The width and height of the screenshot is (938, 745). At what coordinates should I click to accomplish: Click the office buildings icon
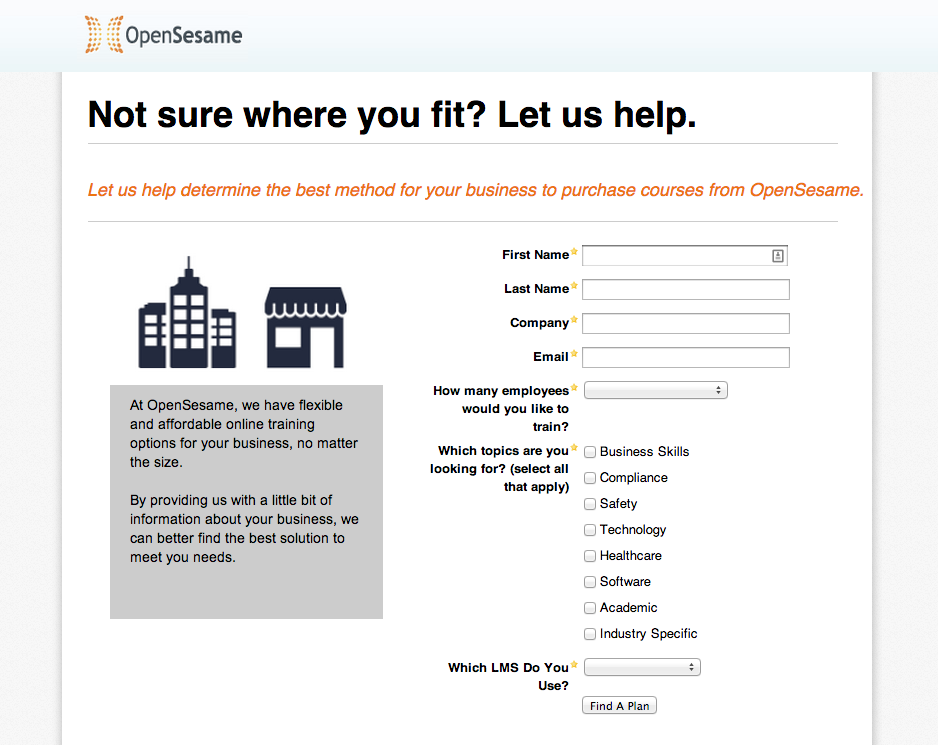click(x=187, y=314)
